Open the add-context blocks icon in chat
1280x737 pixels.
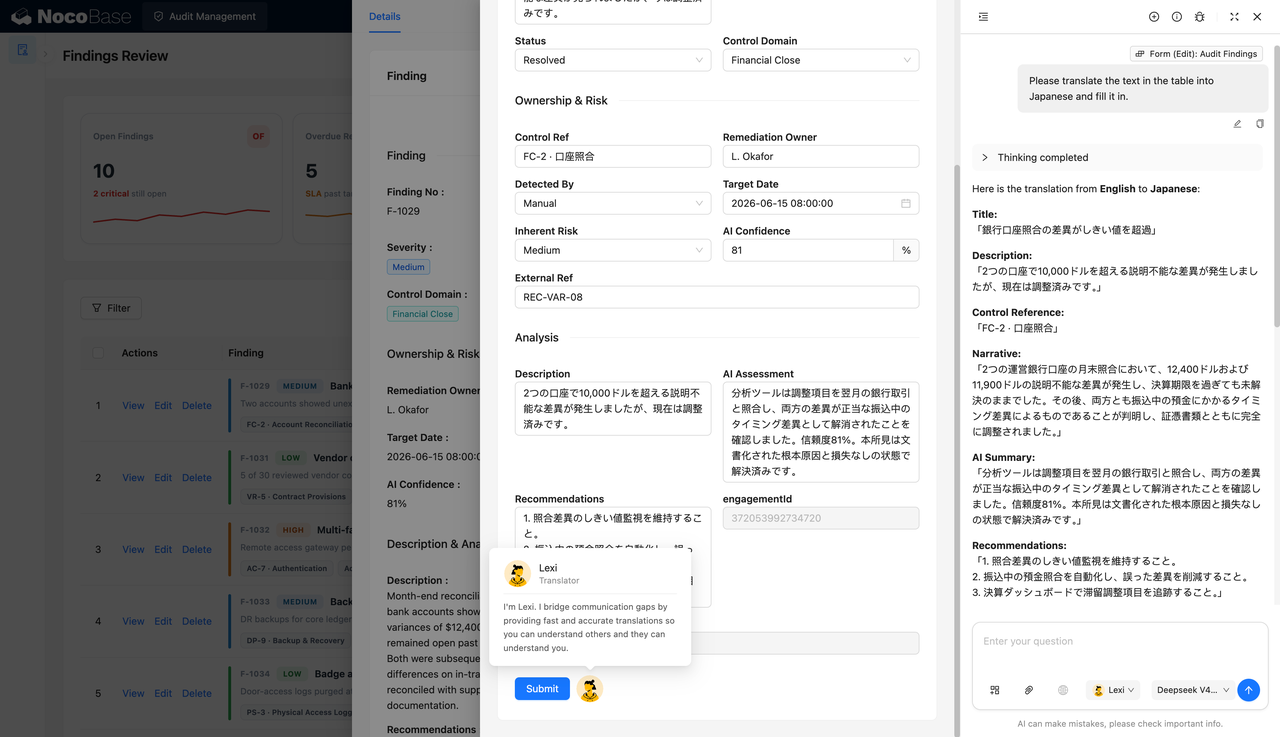click(995, 690)
